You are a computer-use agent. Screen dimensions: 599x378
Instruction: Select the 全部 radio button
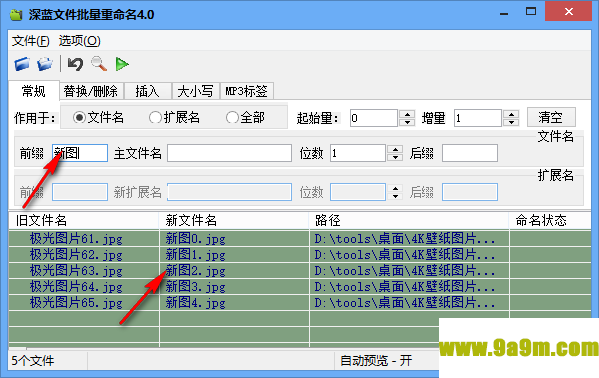coord(232,117)
